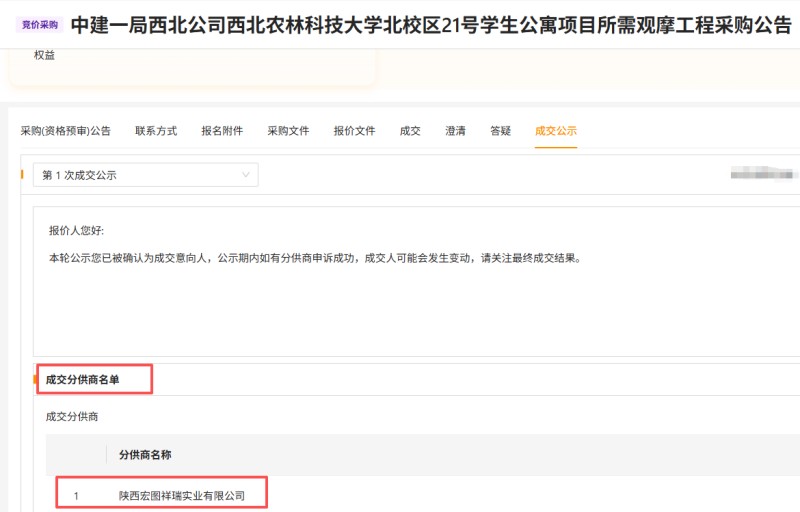
Task: Switch to the 联系方式 tab
Action: (156, 131)
